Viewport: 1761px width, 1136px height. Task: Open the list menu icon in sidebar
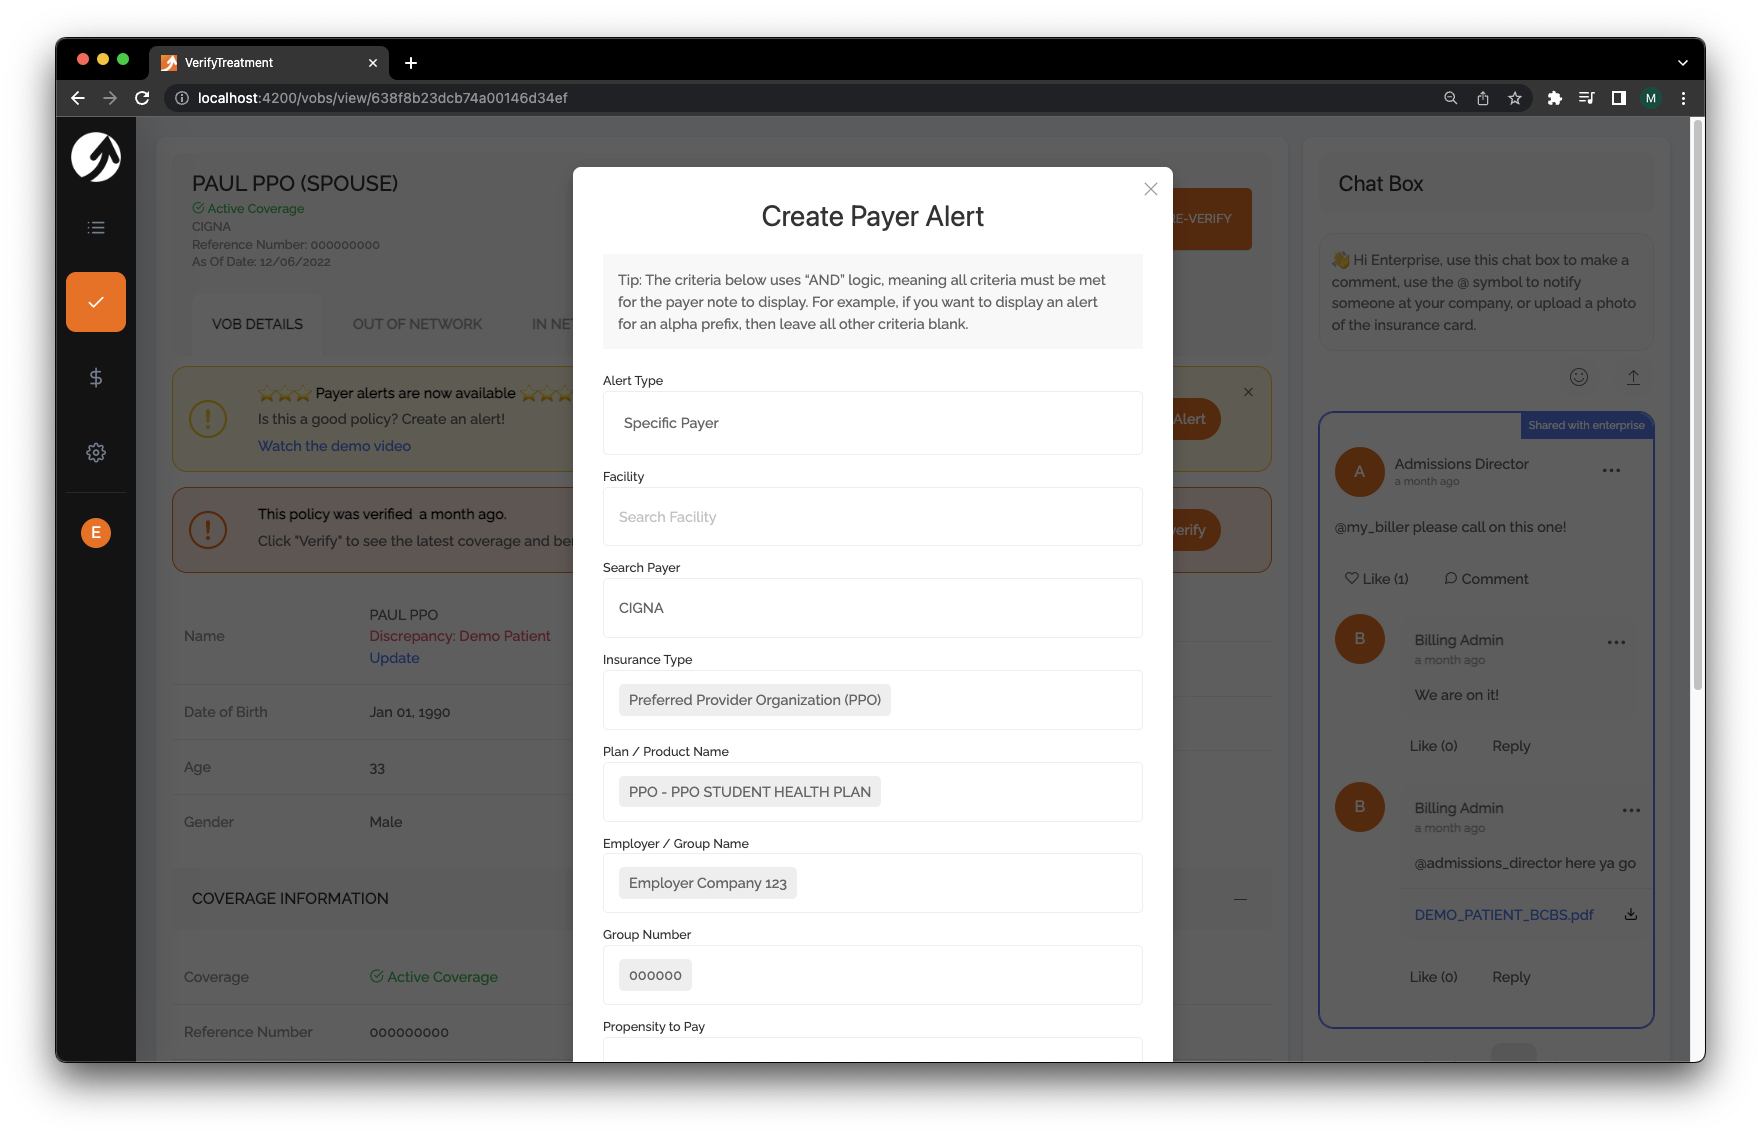point(96,228)
